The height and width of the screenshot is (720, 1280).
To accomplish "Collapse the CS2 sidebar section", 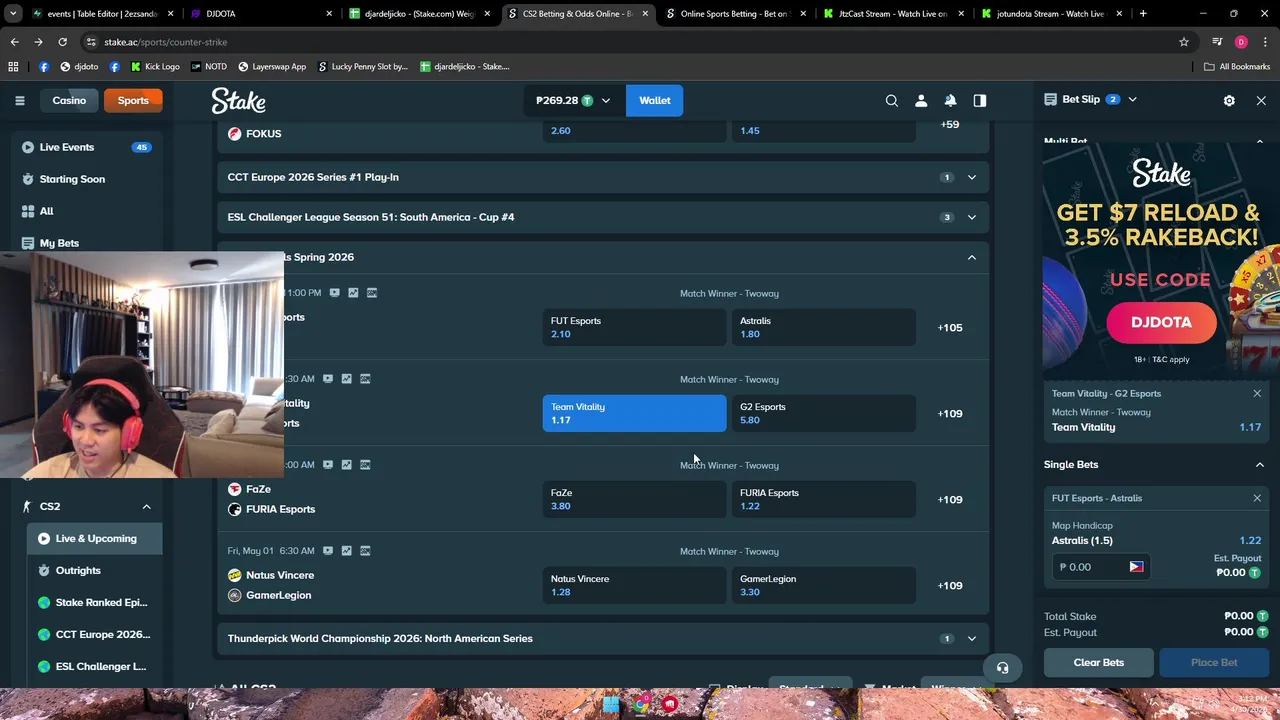I will point(146,507).
